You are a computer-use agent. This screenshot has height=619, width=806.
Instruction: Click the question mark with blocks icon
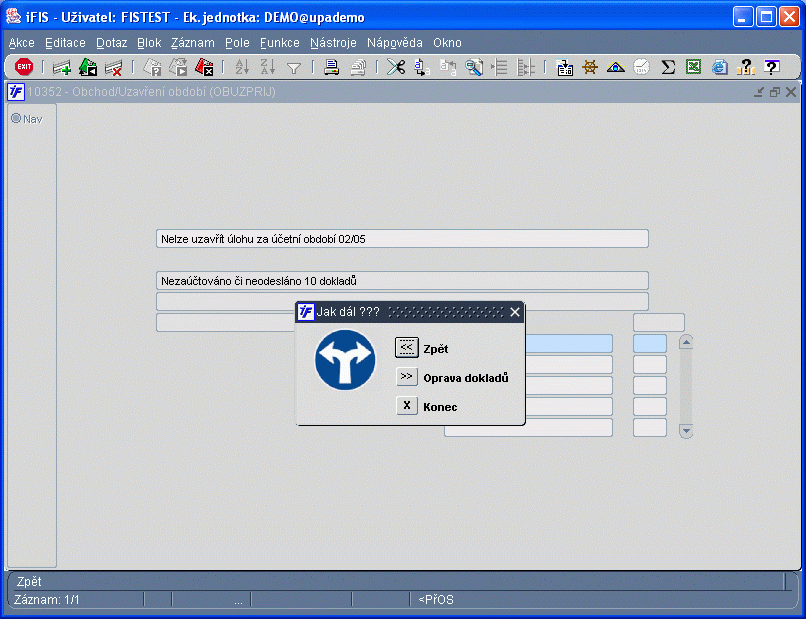[745, 67]
